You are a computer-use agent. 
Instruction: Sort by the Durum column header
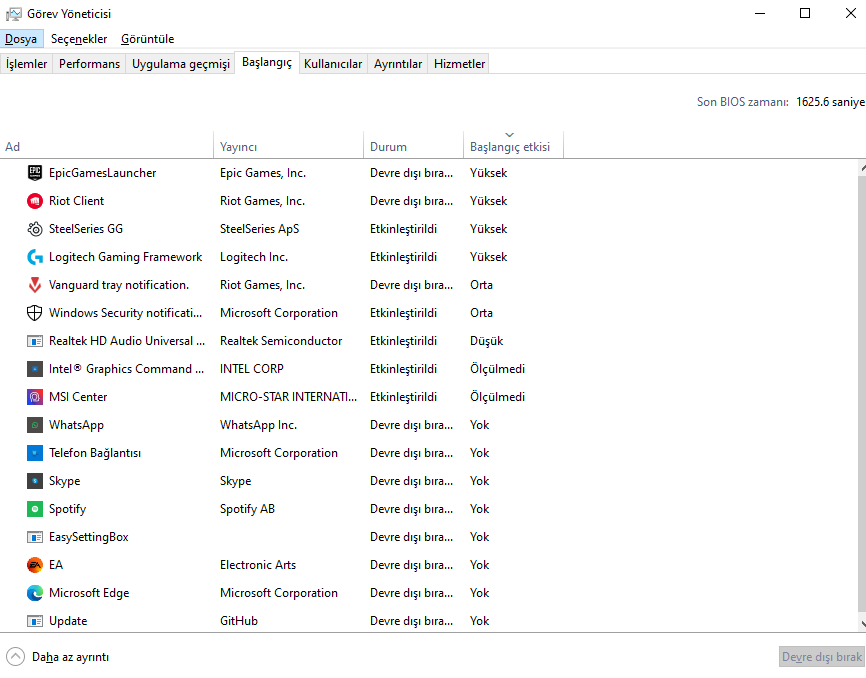pyautogui.click(x=413, y=145)
